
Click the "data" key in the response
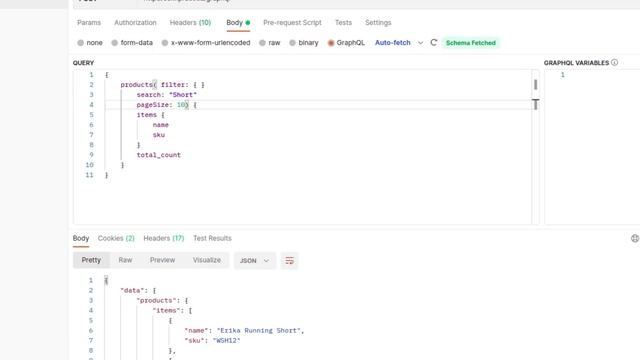pyautogui.click(x=132, y=291)
